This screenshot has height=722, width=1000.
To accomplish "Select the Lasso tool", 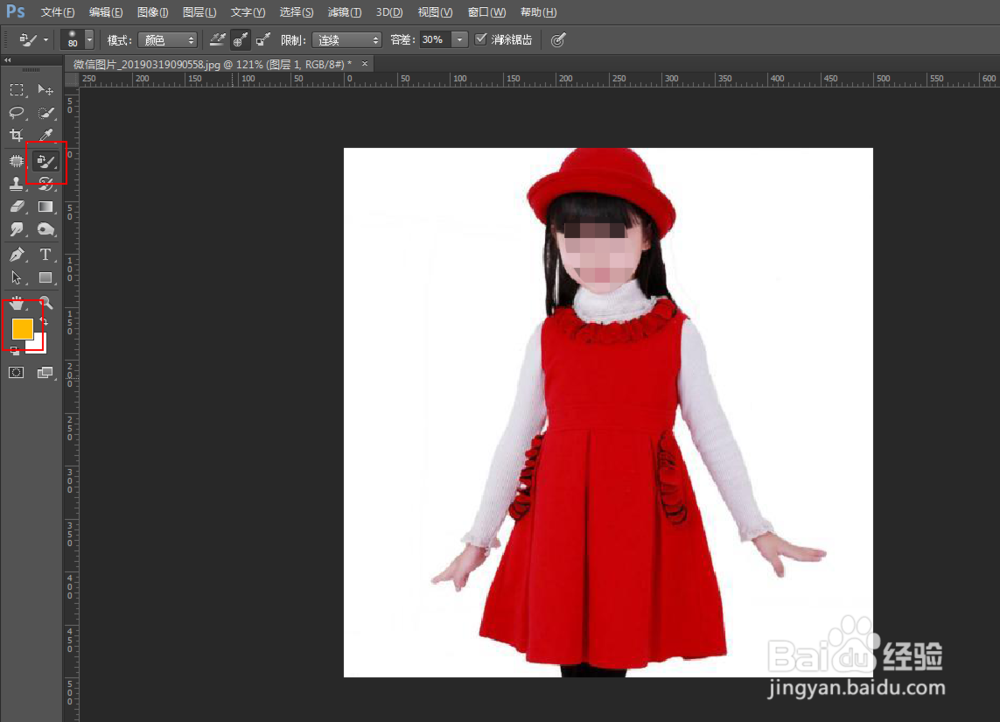I will click(x=17, y=113).
